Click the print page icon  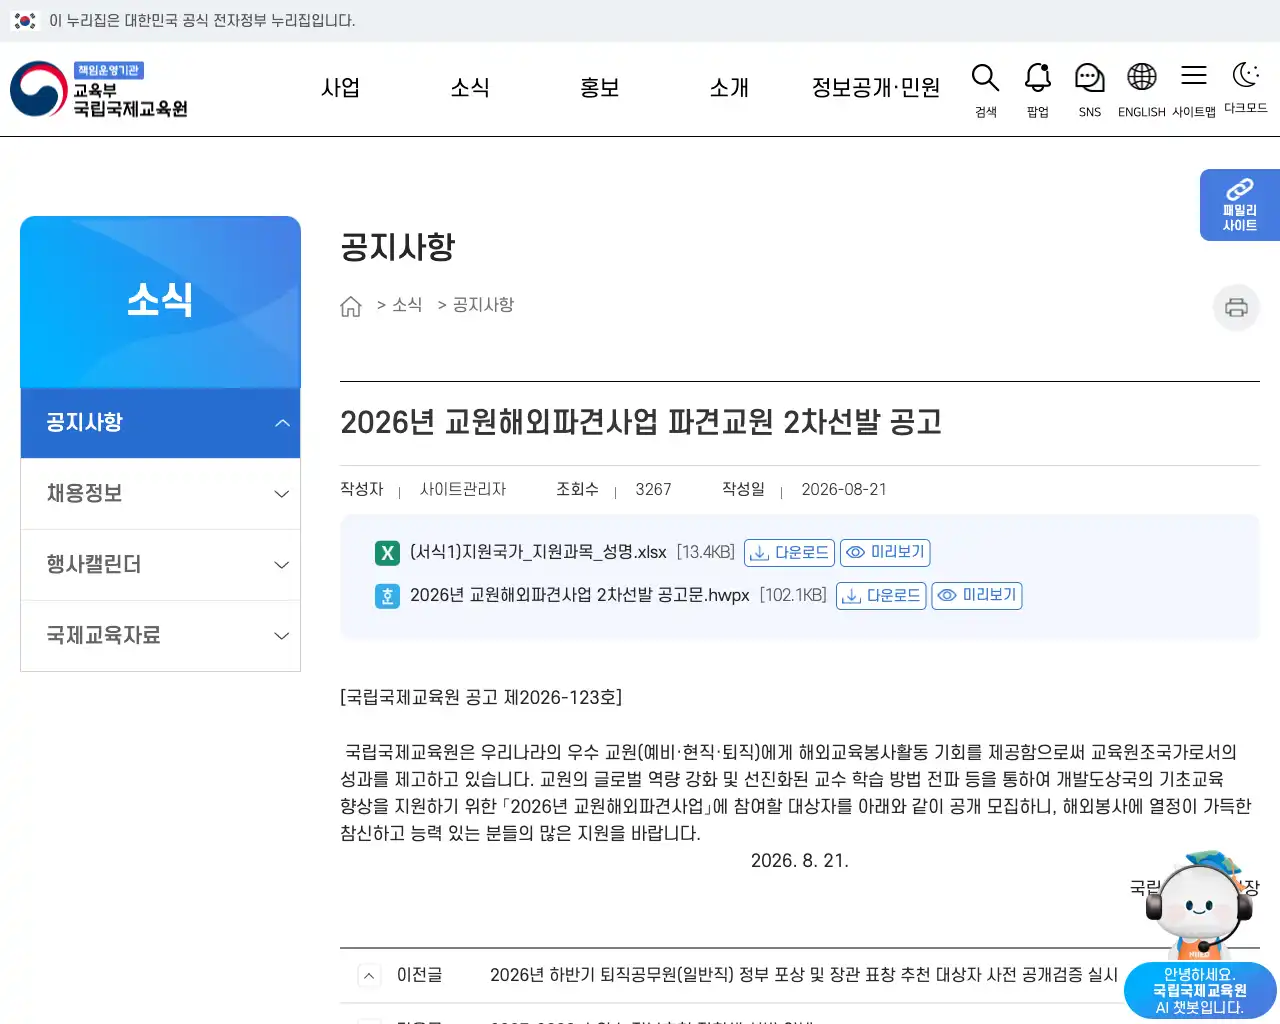(1236, 307)
